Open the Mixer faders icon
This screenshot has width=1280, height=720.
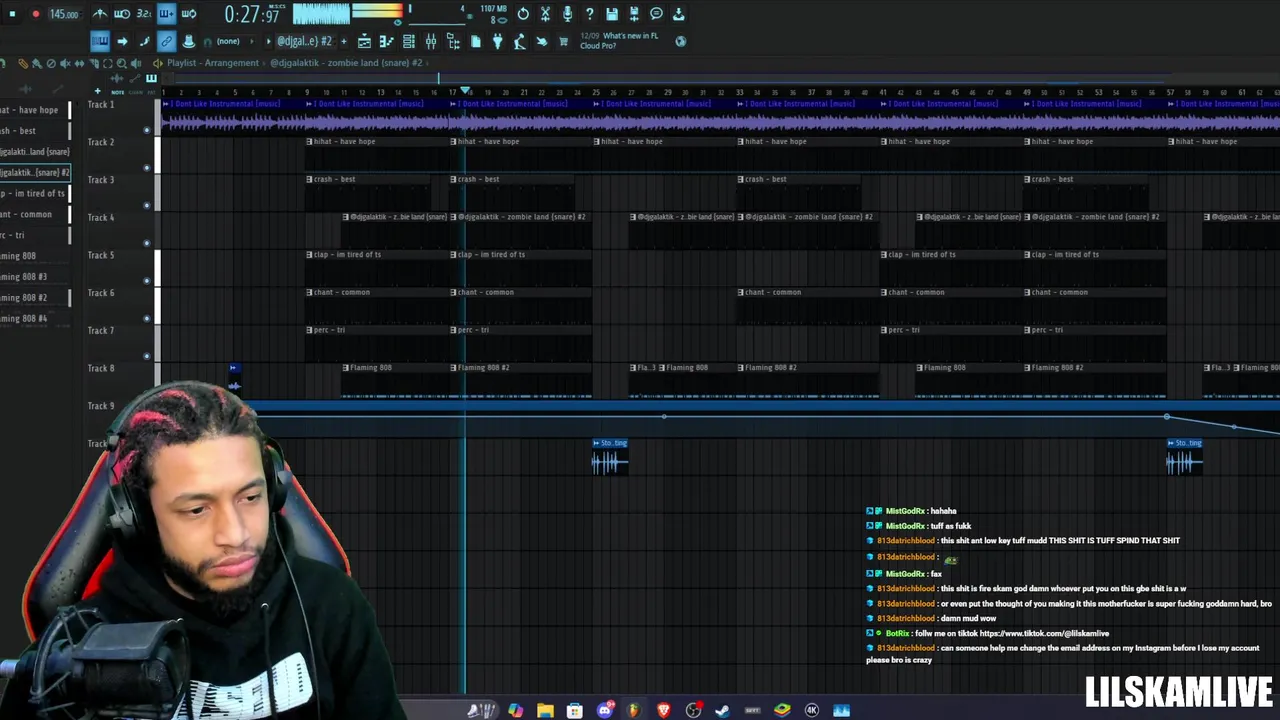(431, 41)
